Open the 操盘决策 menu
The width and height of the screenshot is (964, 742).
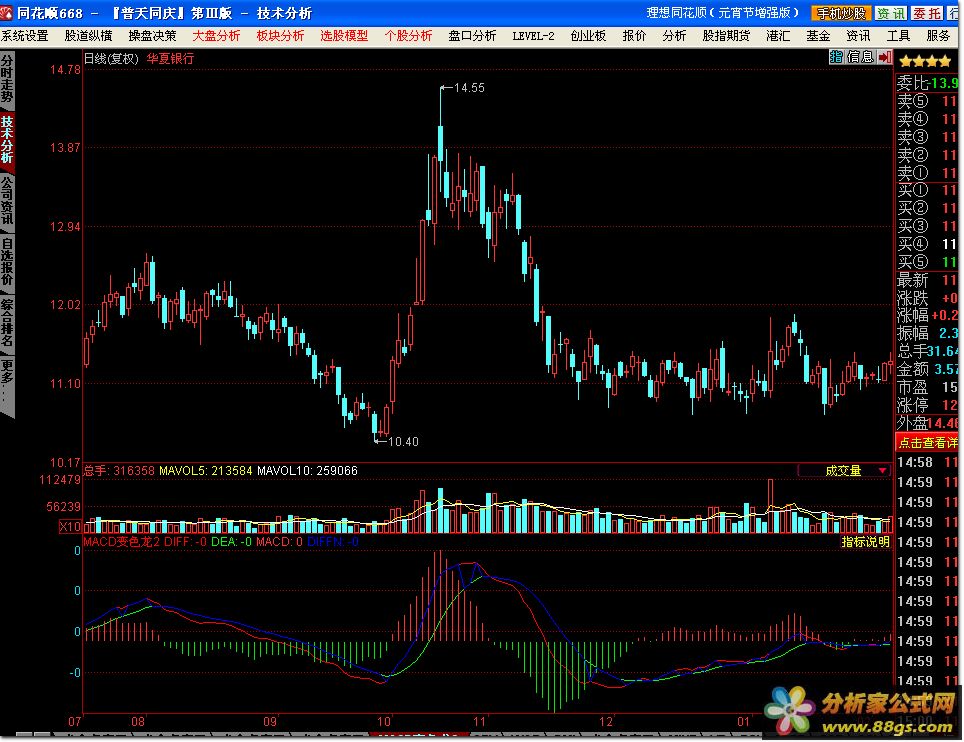[x=152, y=36]
